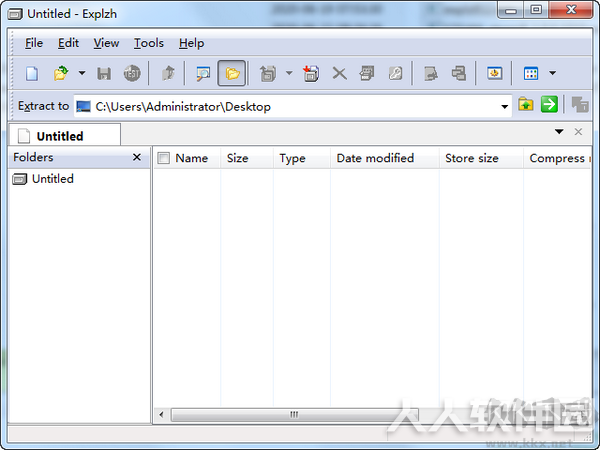Open the Extract options dropdown arrow

click(289, 73)
